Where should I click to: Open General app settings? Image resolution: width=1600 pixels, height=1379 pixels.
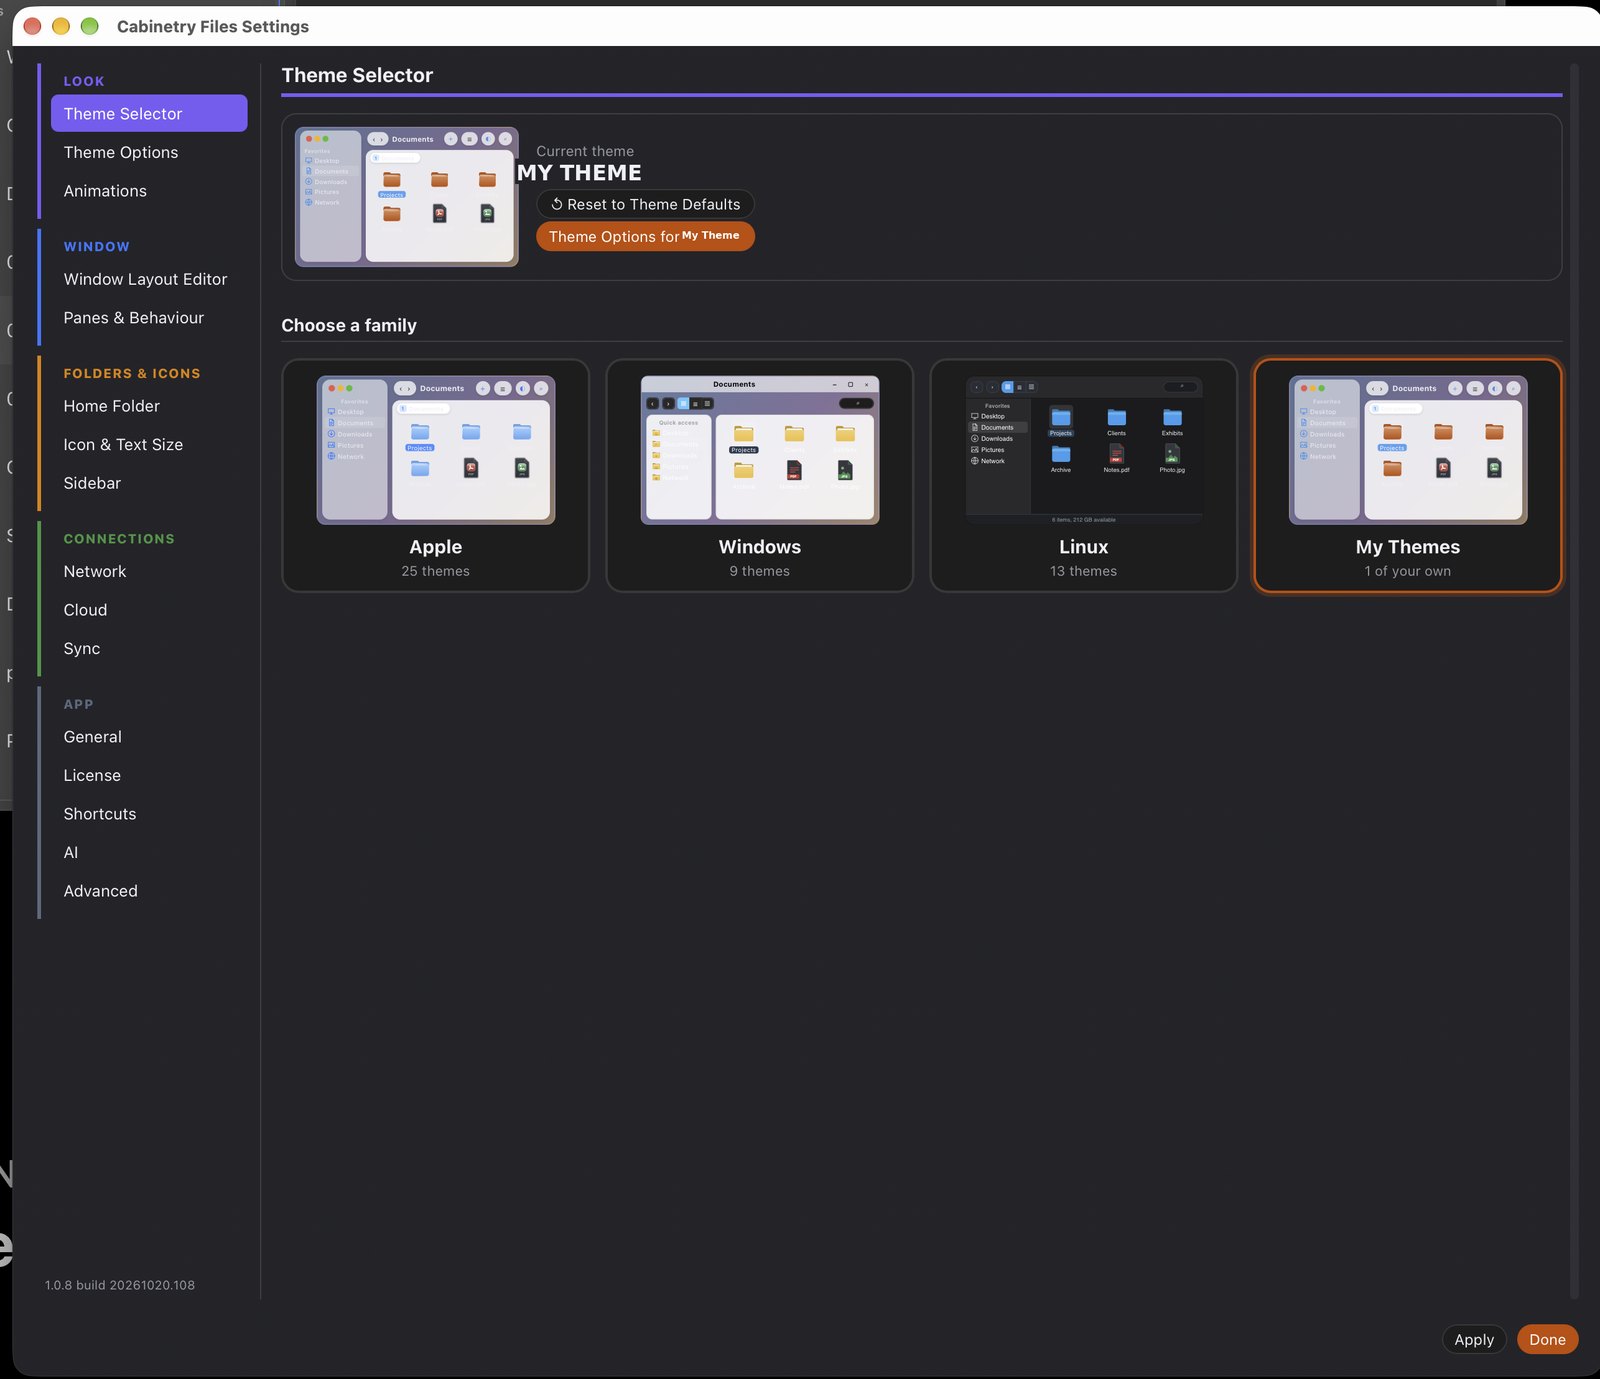pyautogui.click(x=148, y=737)
